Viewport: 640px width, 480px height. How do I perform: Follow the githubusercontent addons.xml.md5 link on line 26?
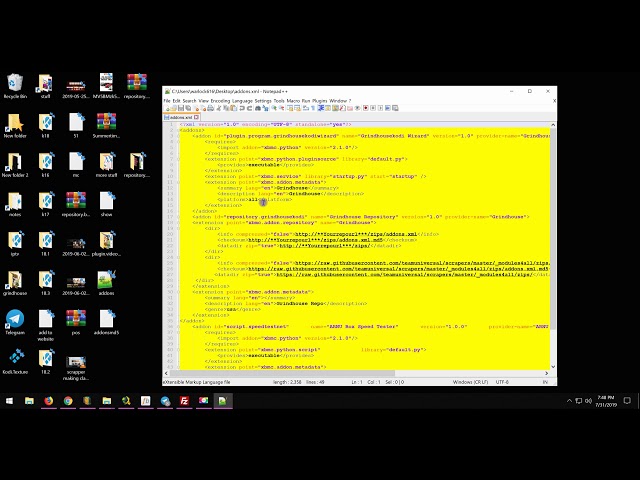[399, 269]
